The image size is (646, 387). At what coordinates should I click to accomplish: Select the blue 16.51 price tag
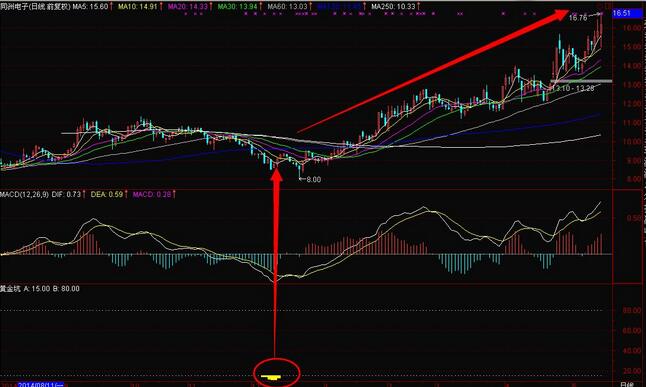(623, 13)
